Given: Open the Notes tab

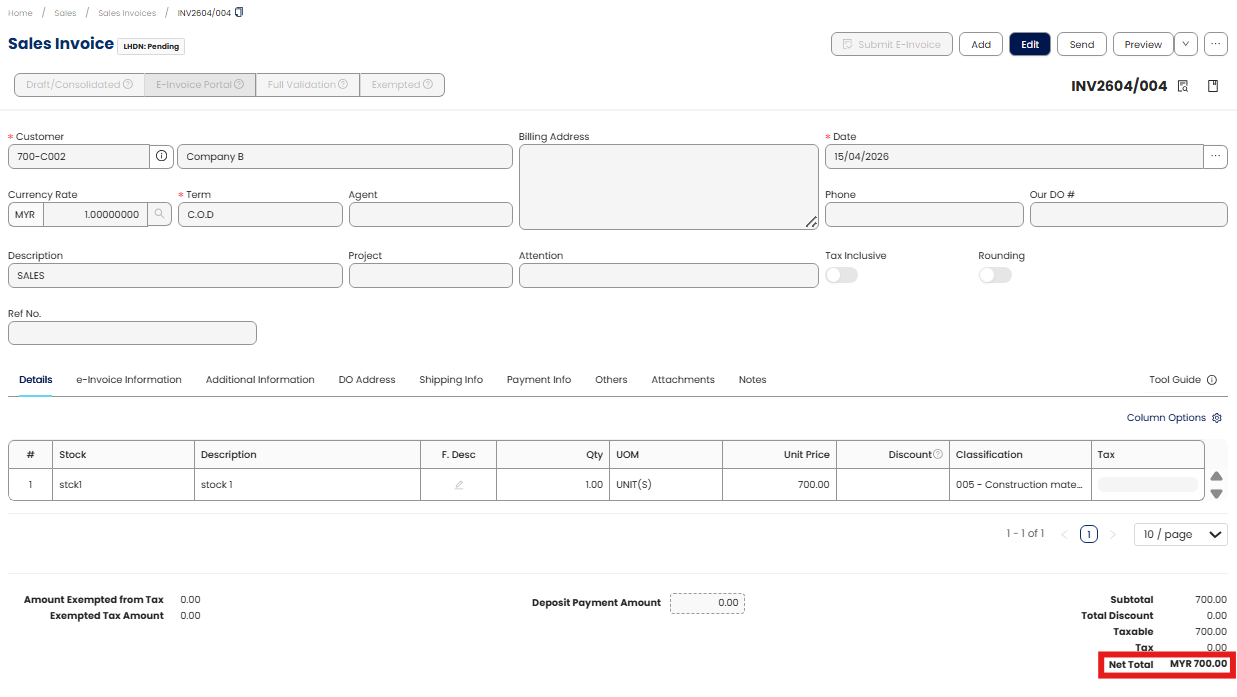Looking at the screenshot, I should coord(753,380).
